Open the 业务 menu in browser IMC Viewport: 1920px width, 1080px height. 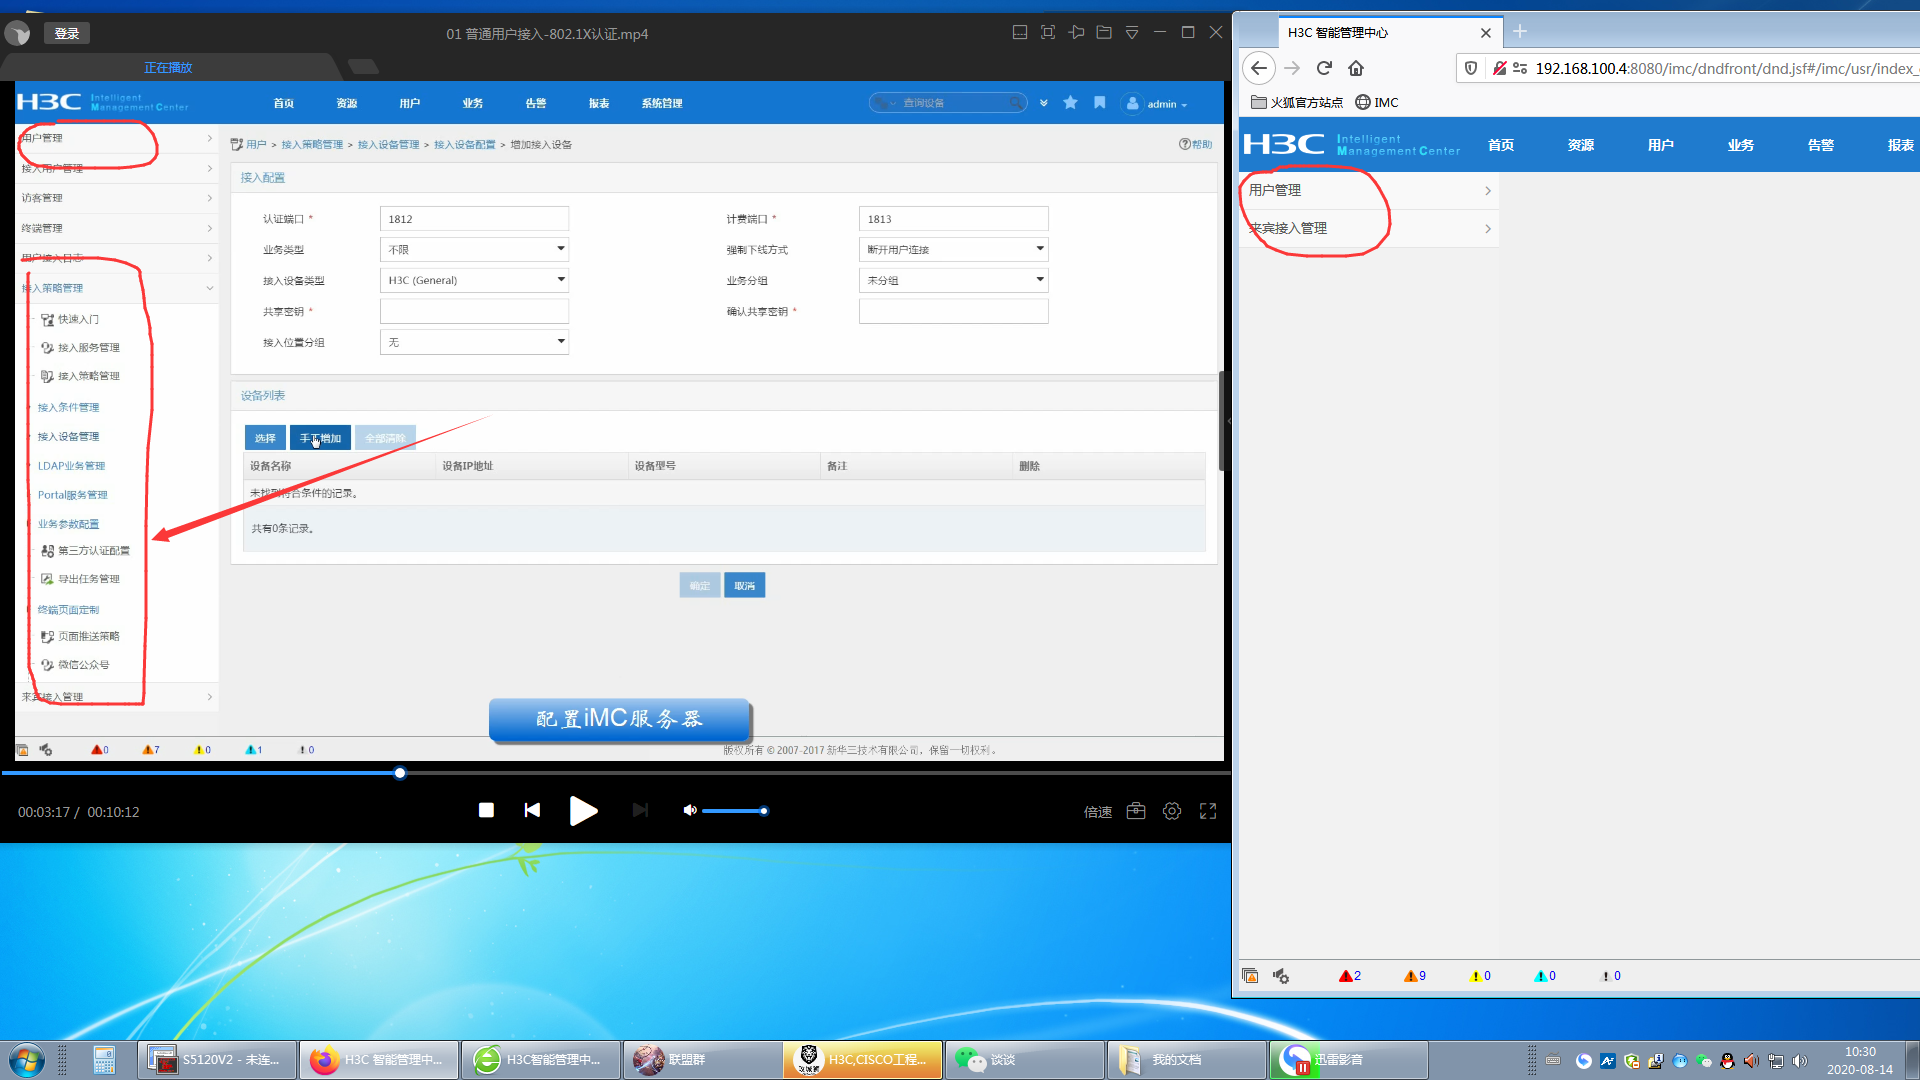click(1740, 145)
